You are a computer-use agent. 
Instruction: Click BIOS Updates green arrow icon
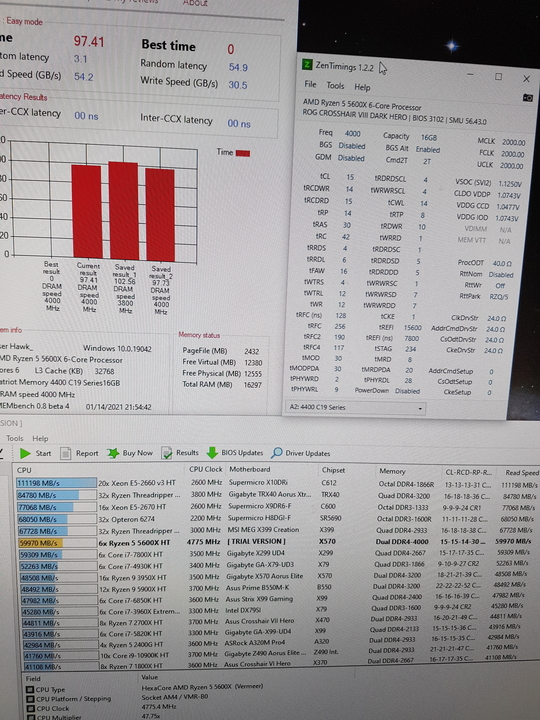pyautogui.click(x=212, y=453)
